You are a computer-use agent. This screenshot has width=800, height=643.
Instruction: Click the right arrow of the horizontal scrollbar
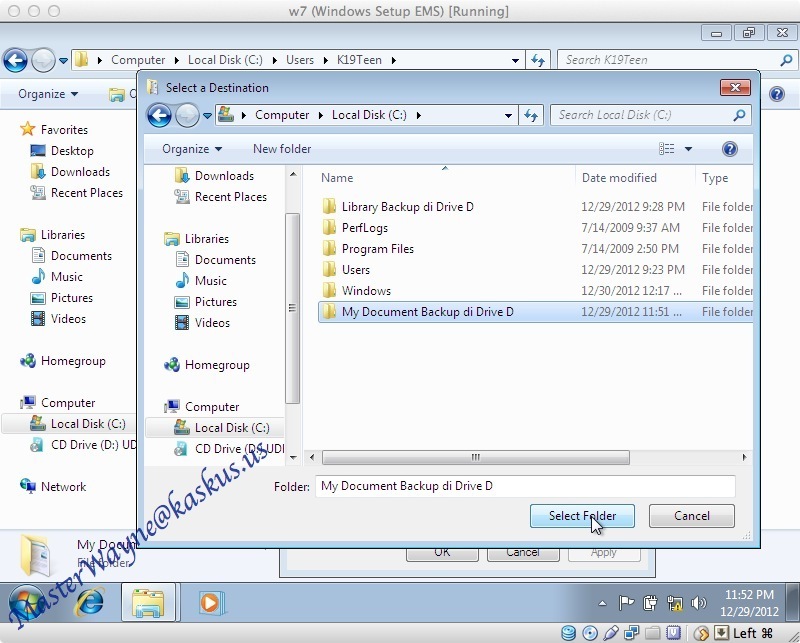point(744,457)
